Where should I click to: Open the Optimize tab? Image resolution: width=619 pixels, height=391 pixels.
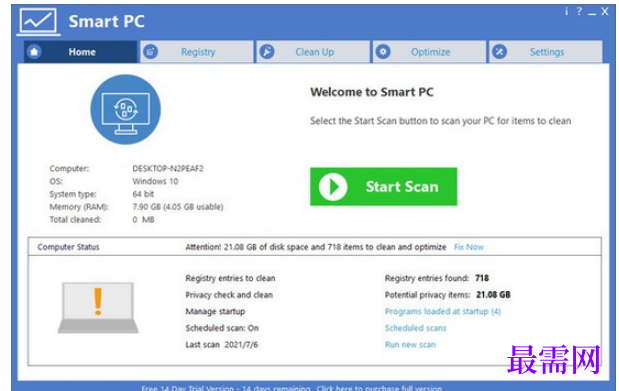[x=429, y=52]
